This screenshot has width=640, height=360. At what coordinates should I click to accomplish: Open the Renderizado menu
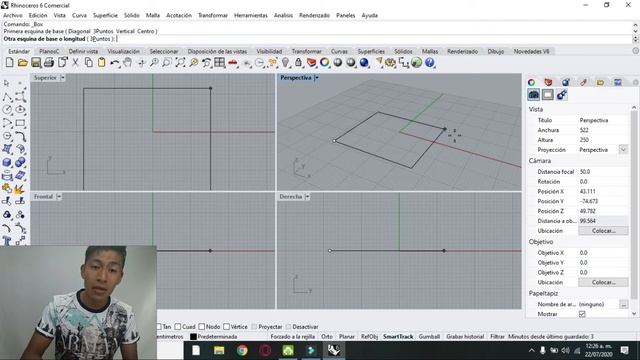314,15
